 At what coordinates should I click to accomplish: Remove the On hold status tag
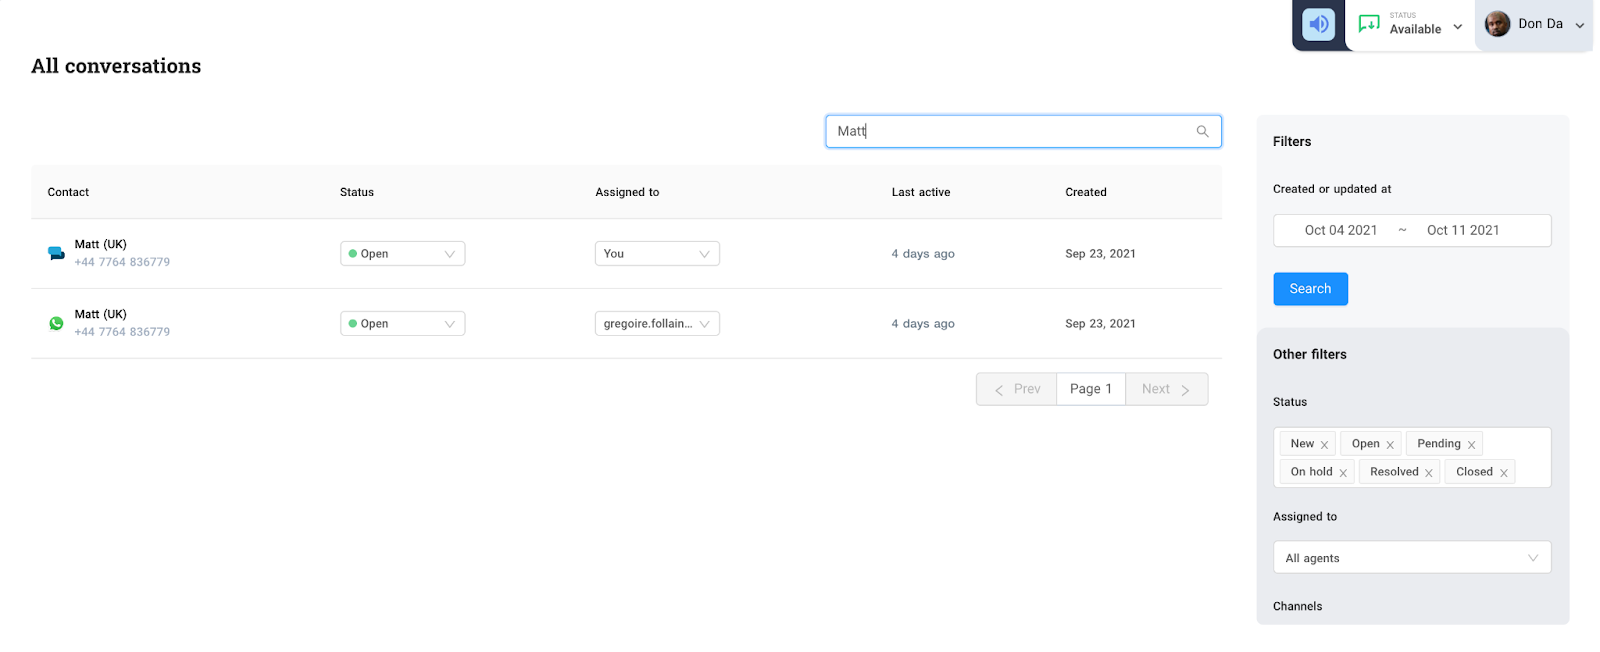click(1343, 473)
